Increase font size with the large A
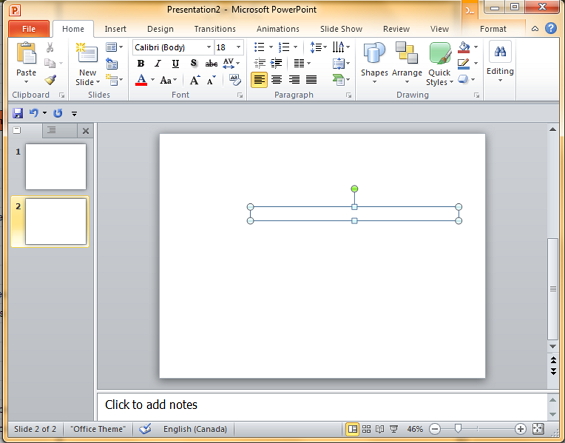The width and height of the screenshot is (565, 443). (x=195, y=80)
